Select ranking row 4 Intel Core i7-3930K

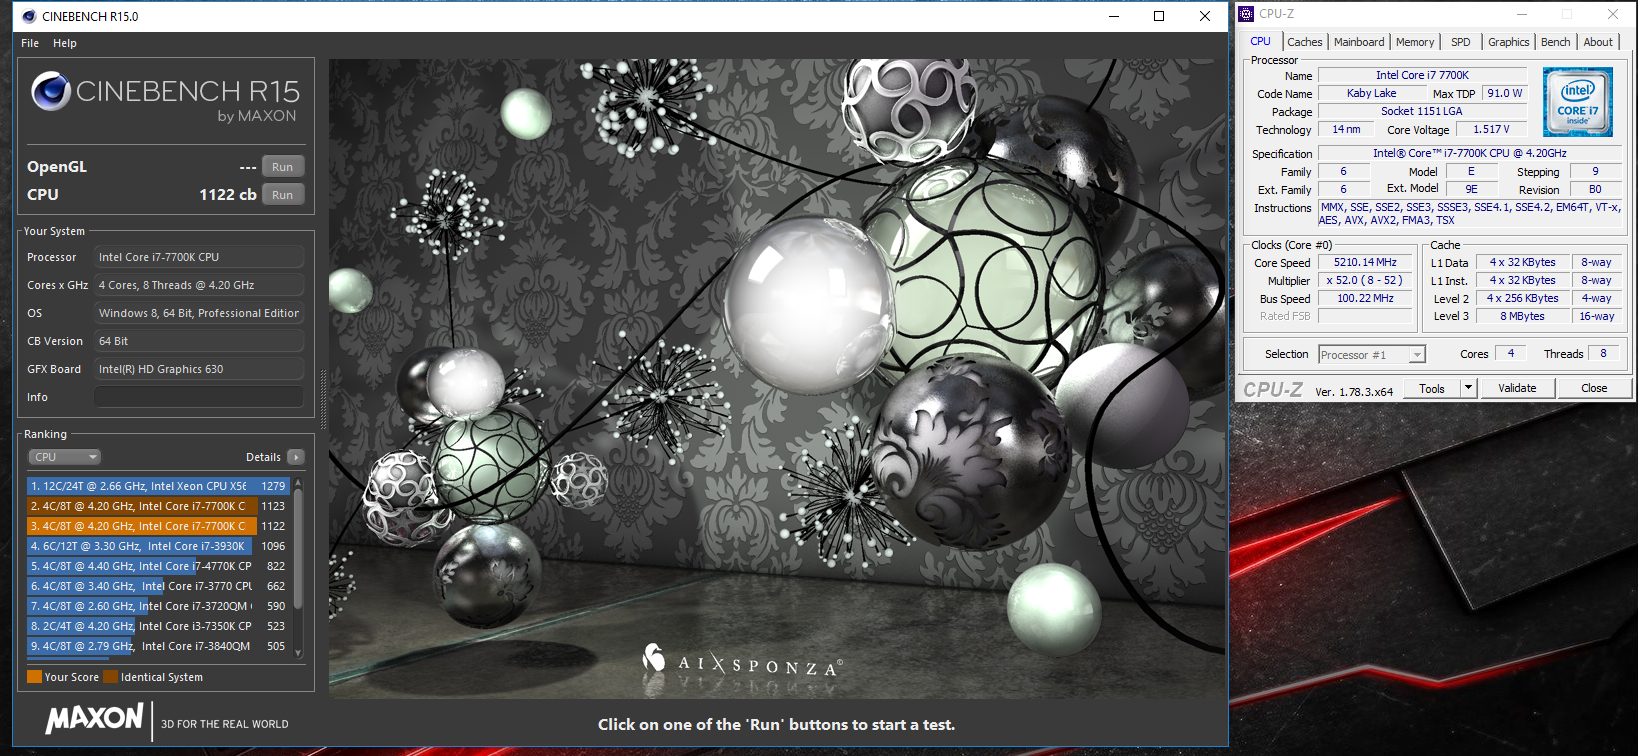(158, 546)
